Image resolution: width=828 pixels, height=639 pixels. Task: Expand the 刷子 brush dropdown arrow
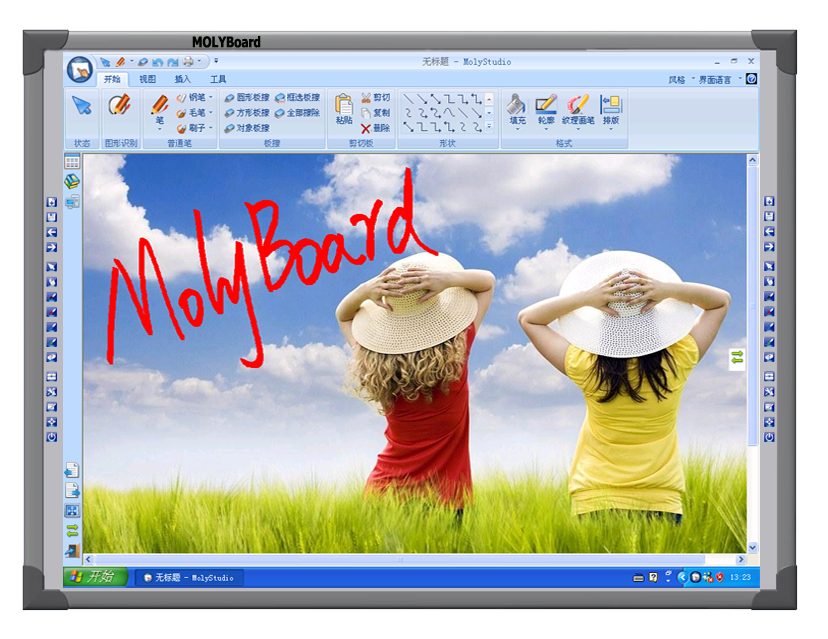[x=211, y=128]
